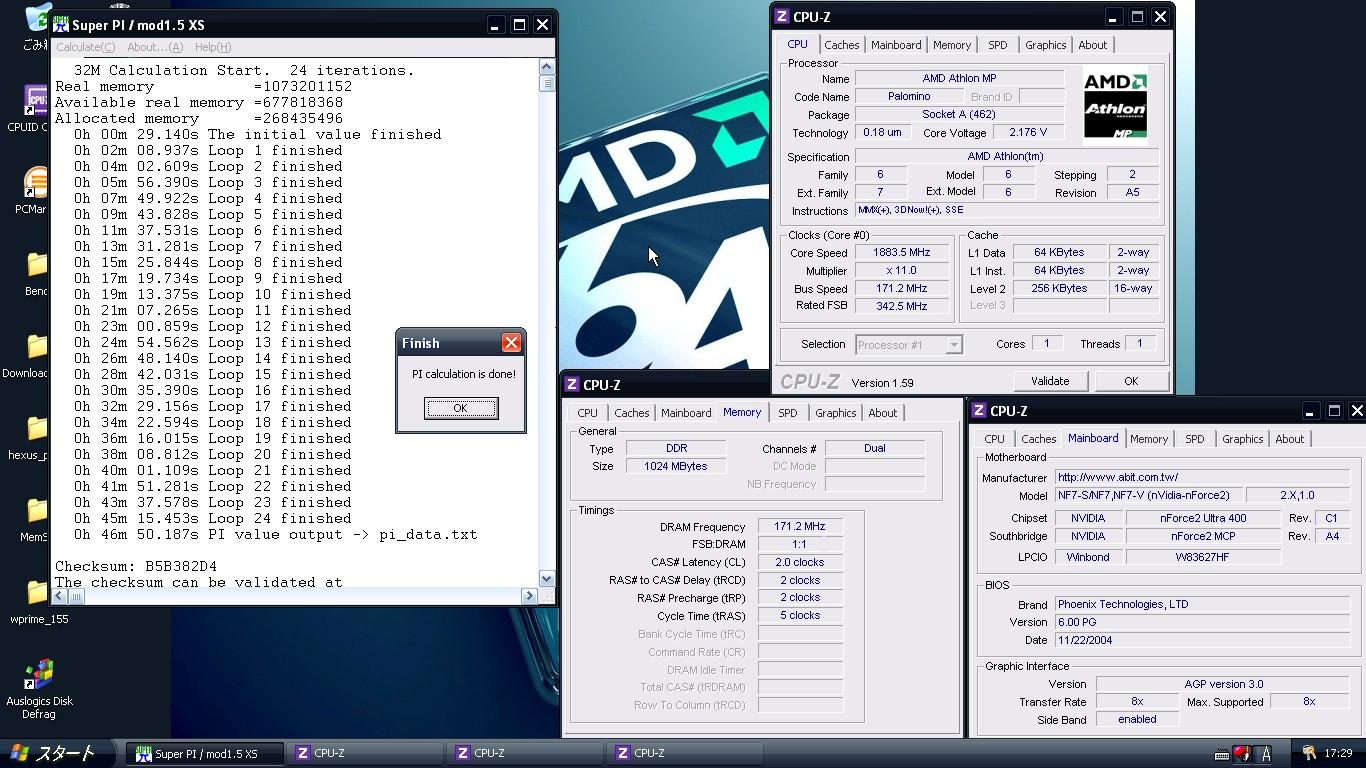Click the keyboard icon in the system tray

click(x=1222, y=754)
